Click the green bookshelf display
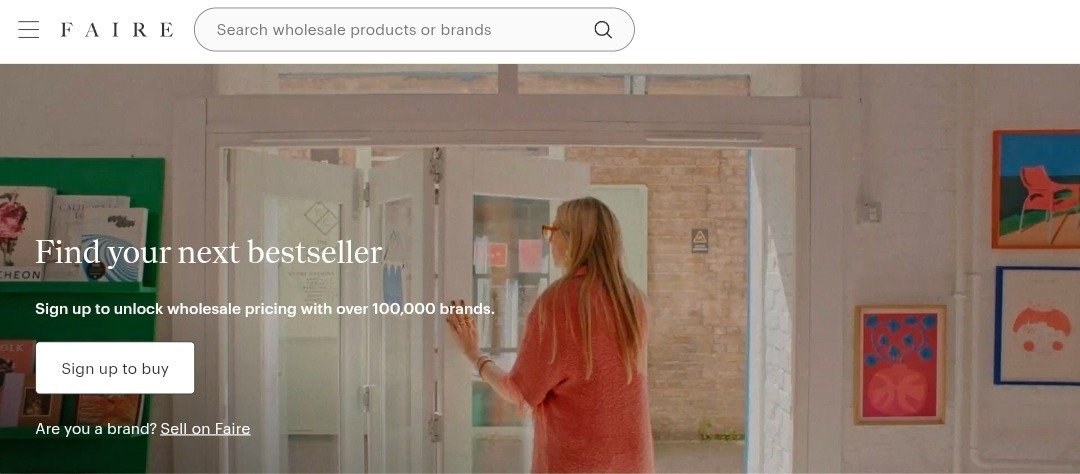The height and width of the screenshot is (474, 1080). pos(82,313)
